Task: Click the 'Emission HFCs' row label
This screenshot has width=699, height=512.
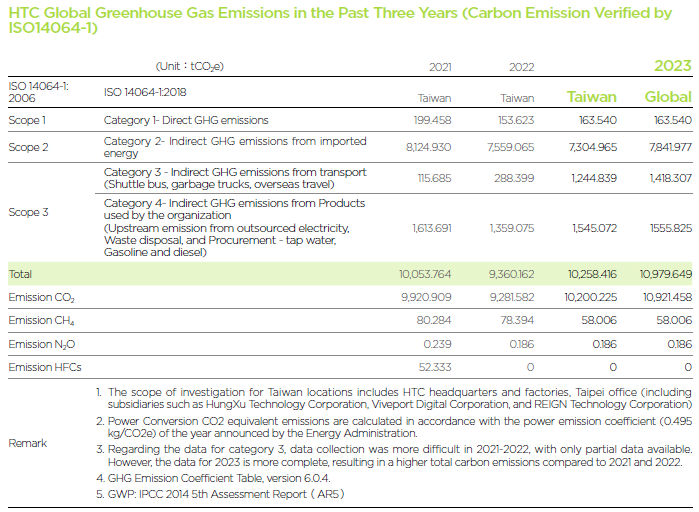Action: pos(45,368)
